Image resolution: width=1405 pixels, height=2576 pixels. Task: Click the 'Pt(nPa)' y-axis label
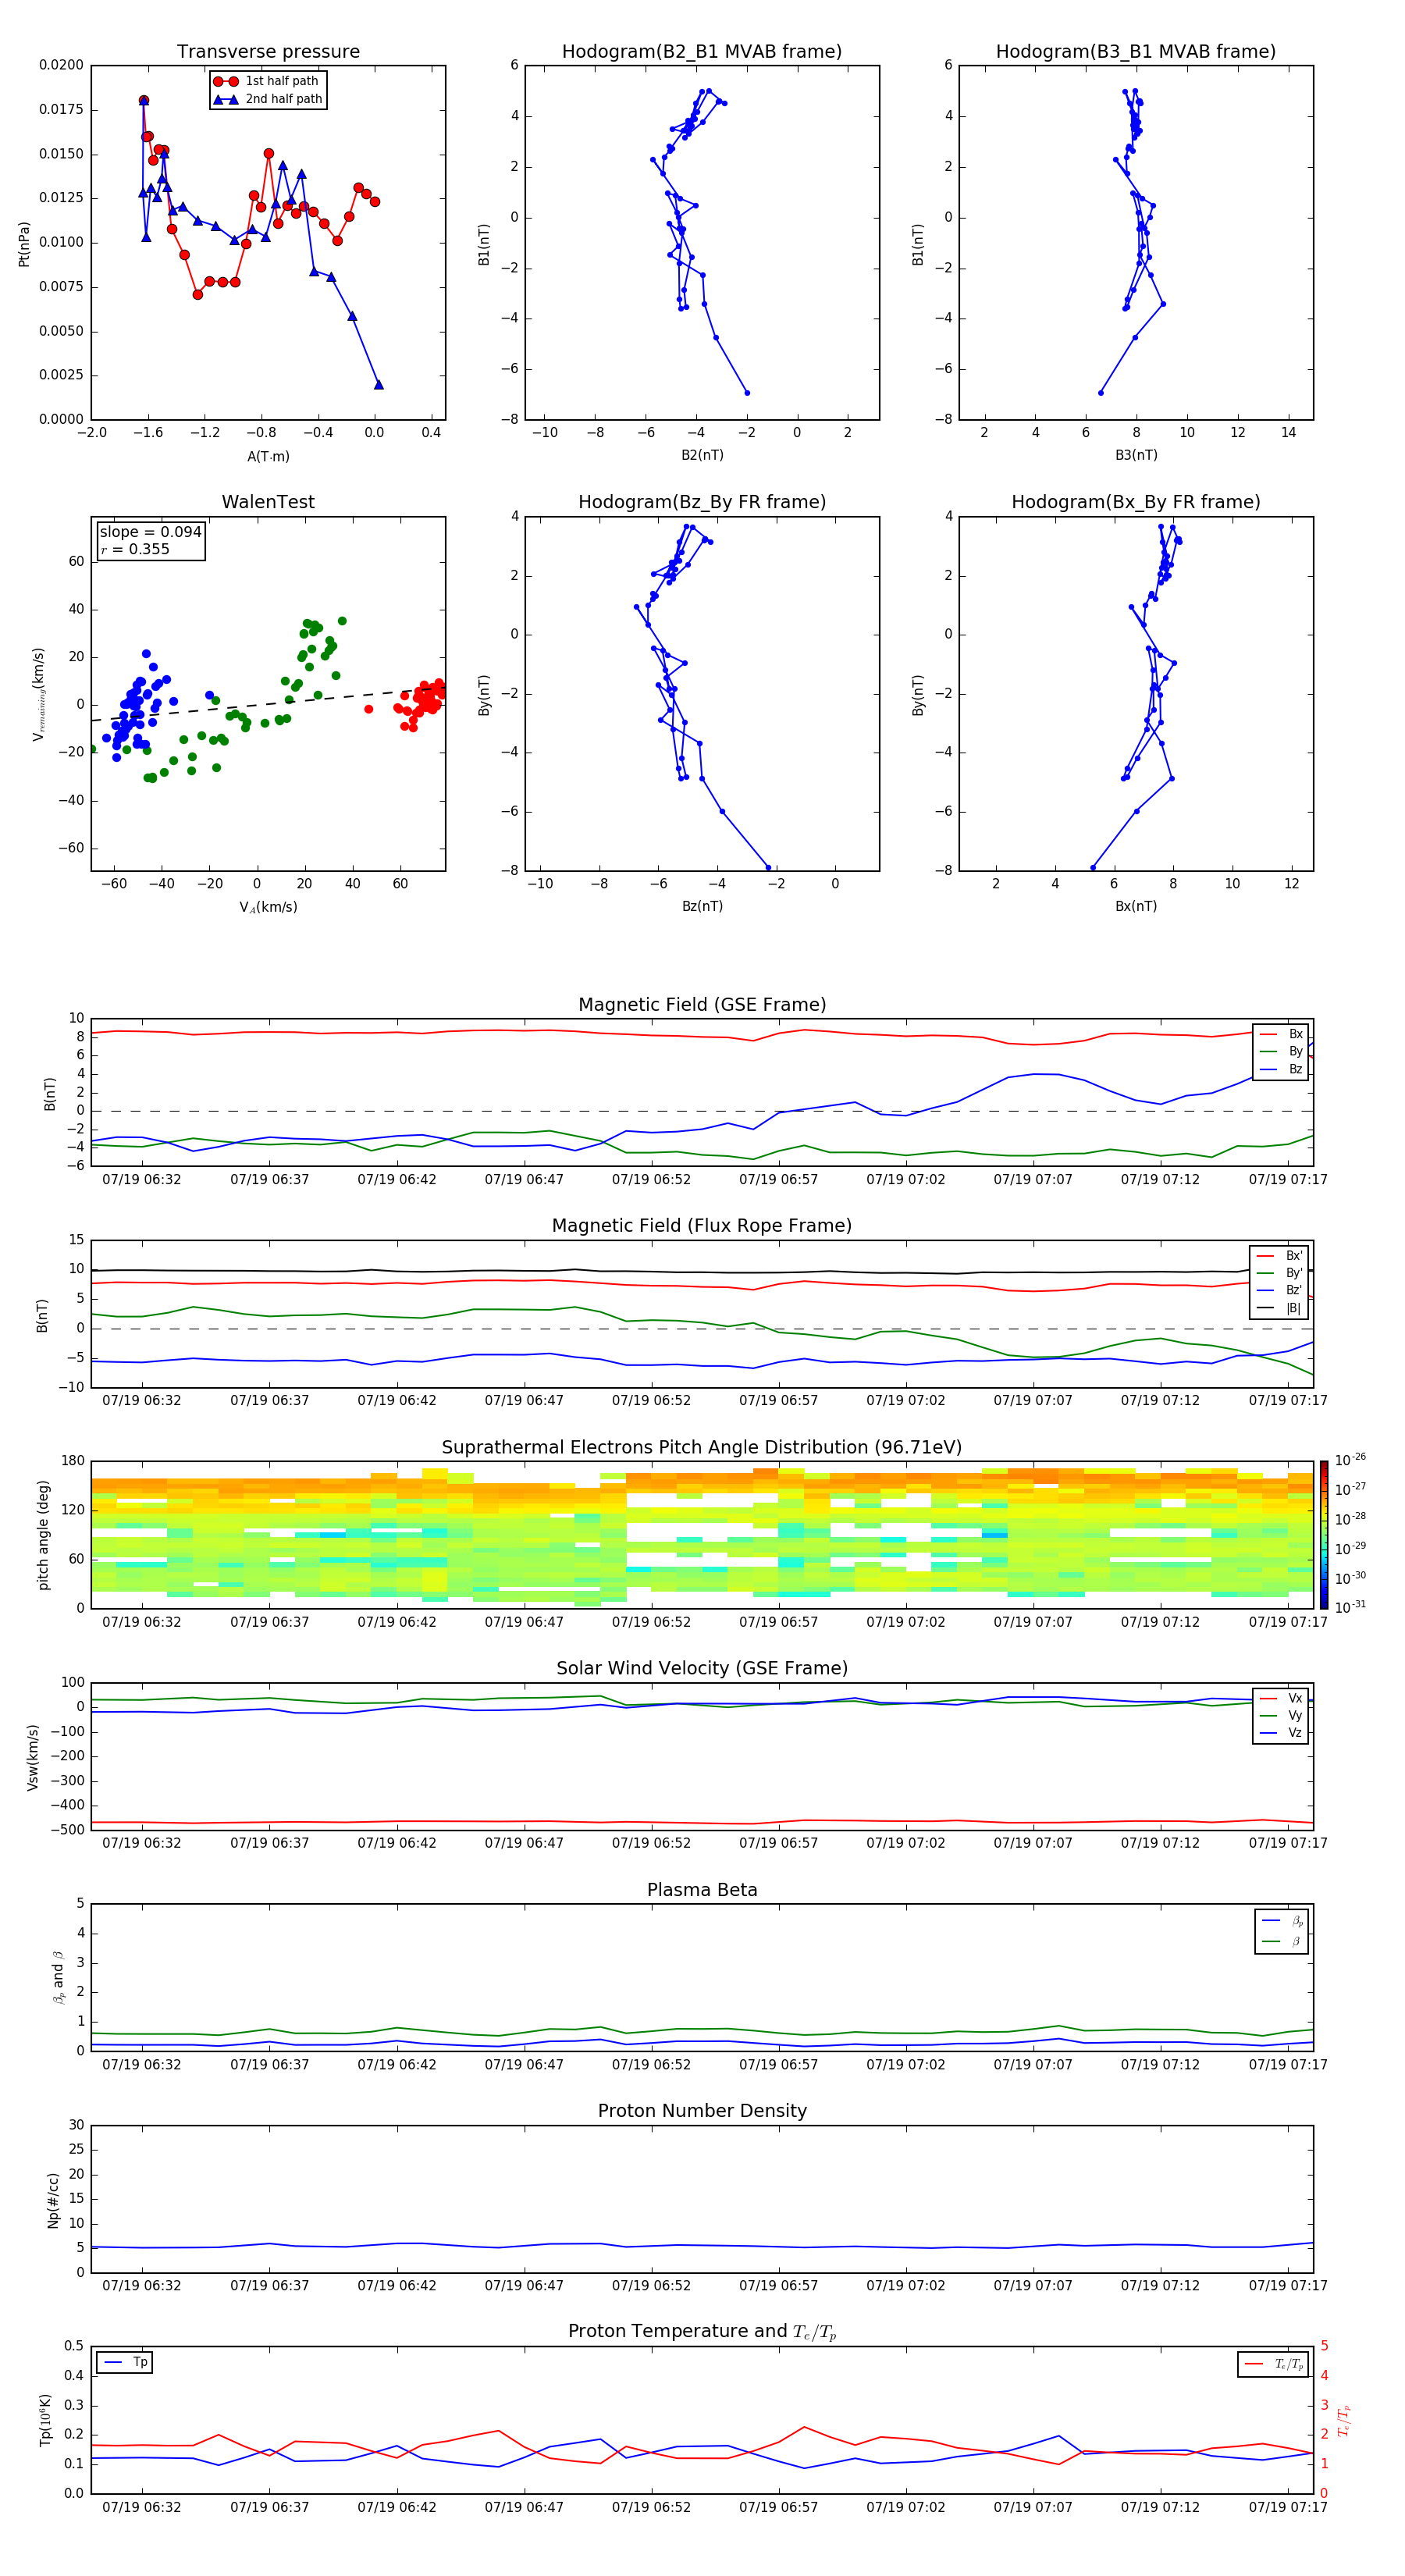pos(24,243)
